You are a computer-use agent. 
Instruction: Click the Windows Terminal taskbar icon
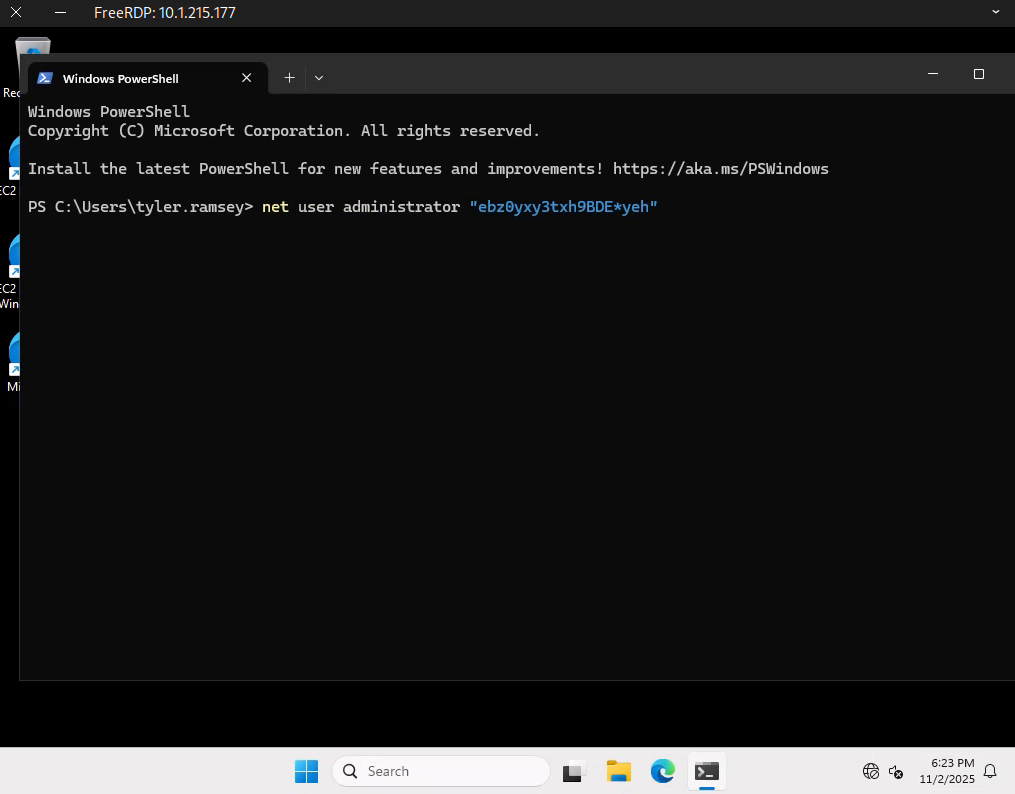(x=707, y=771)
